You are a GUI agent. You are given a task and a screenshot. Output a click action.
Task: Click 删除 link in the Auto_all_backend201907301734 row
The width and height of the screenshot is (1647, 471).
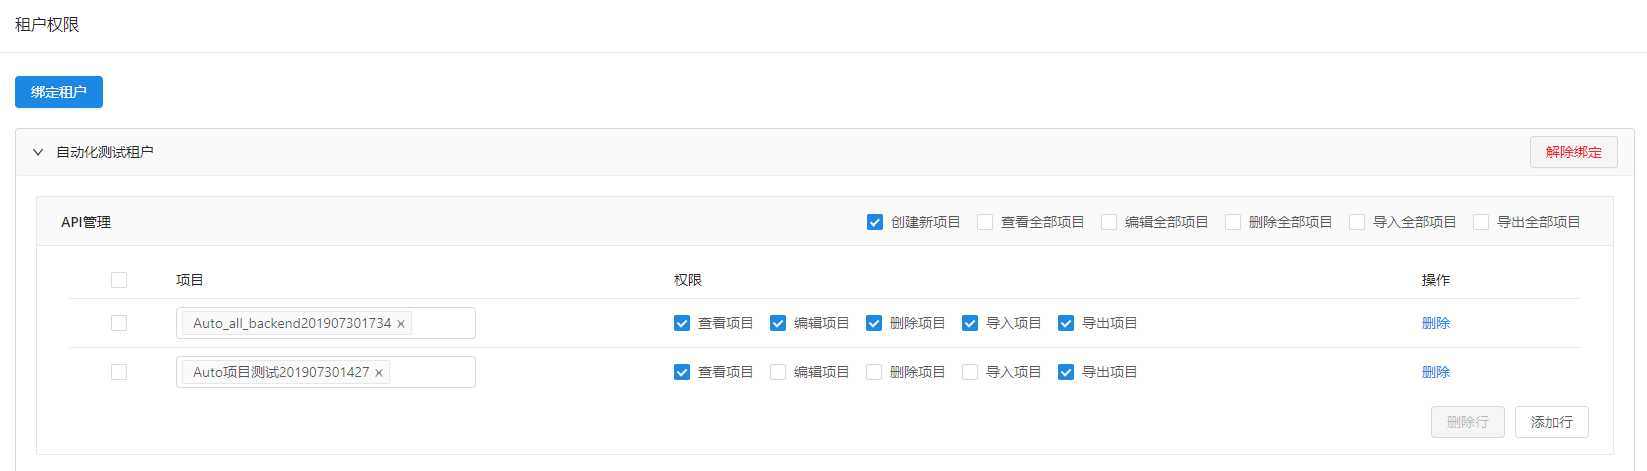click(1435, 323)
